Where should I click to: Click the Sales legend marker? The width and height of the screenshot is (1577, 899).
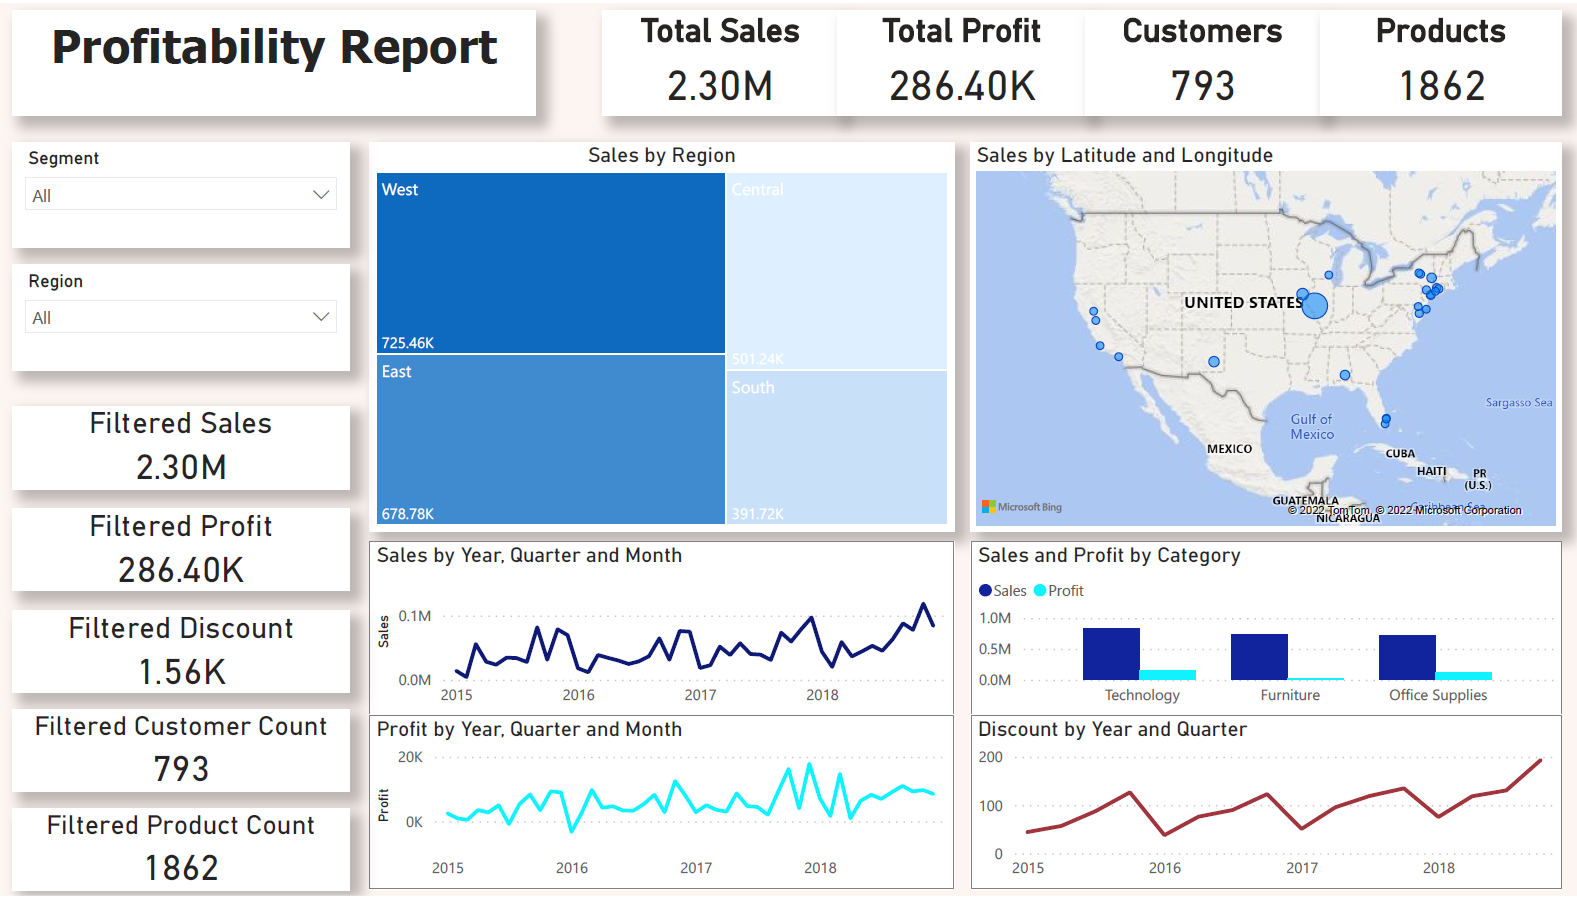coord(986,591)
